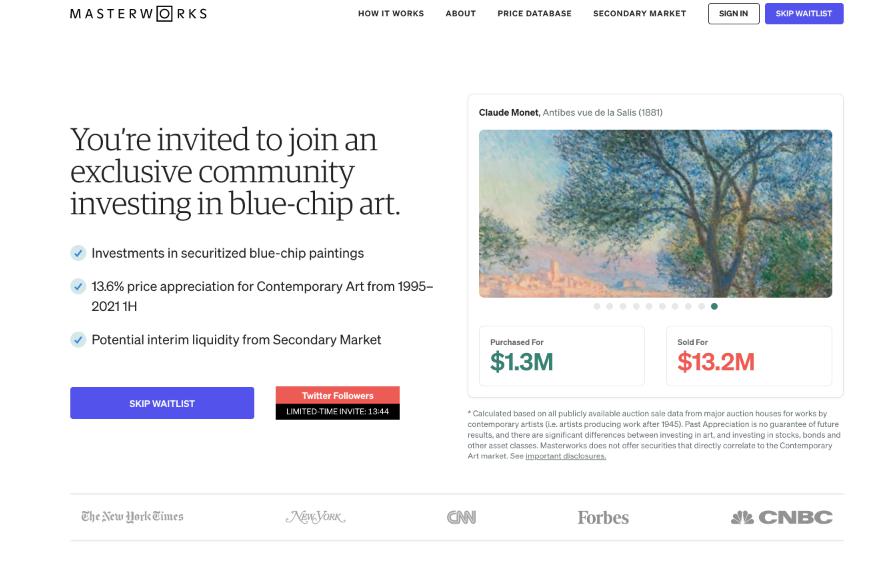This screenshot has height=568, width=894.
Task: Click the CNN logo
Action: [x=461, y=517]
